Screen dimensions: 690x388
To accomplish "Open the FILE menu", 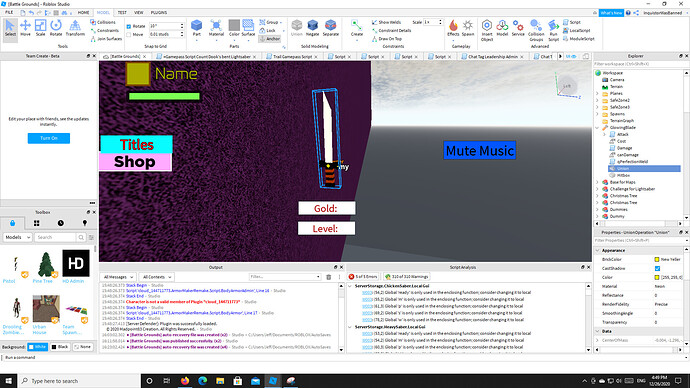I will 9,12.
